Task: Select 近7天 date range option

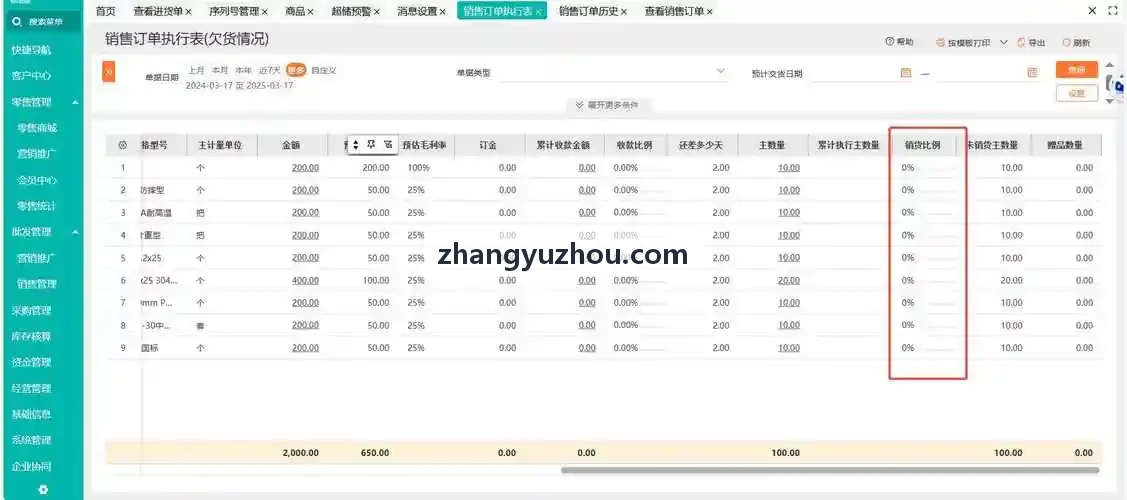Action: (270, 70)
